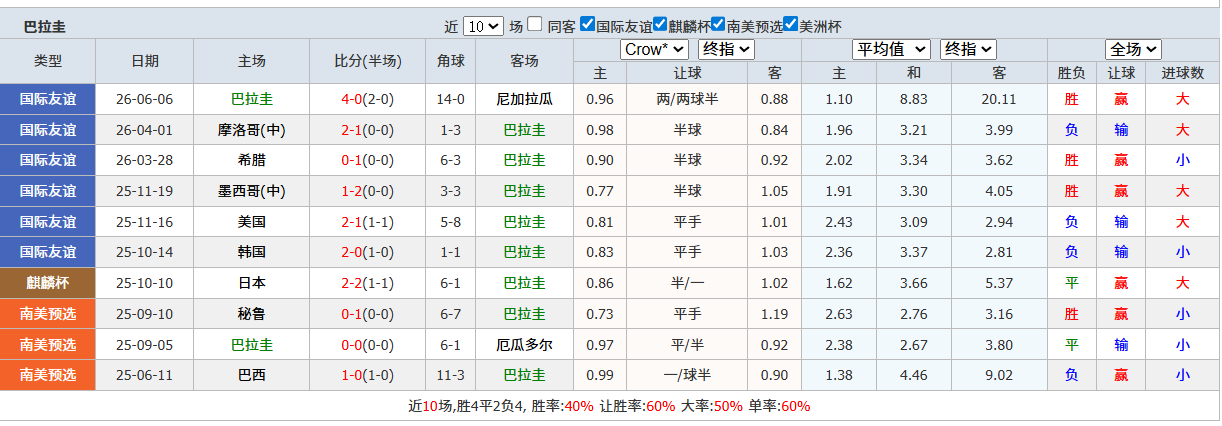
Task: Click the 半/一 handicap value
Action: pos(688,283)
